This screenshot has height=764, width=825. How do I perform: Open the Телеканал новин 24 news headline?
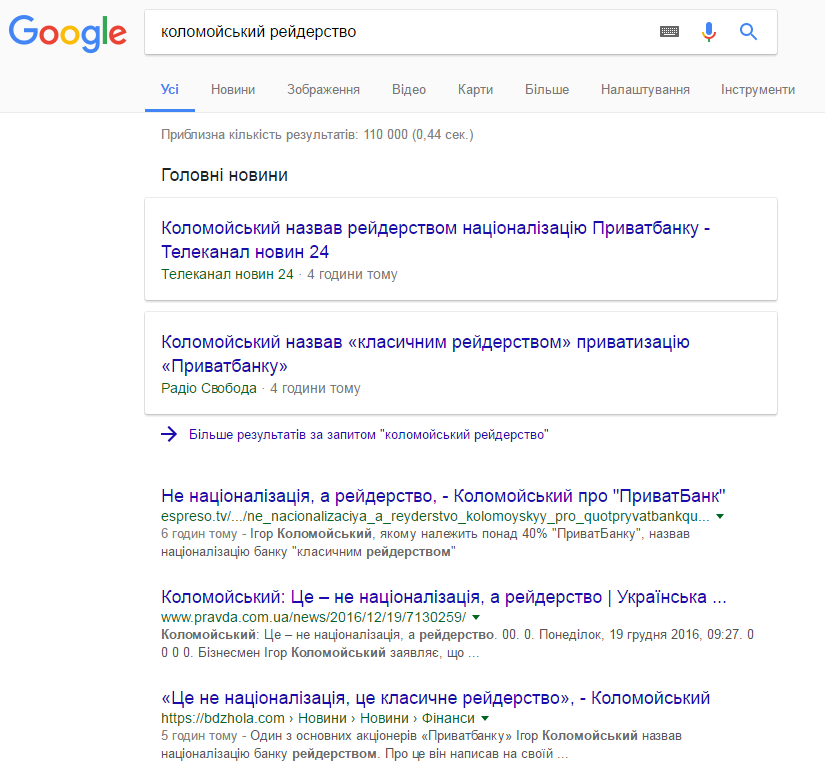point(436,240)
